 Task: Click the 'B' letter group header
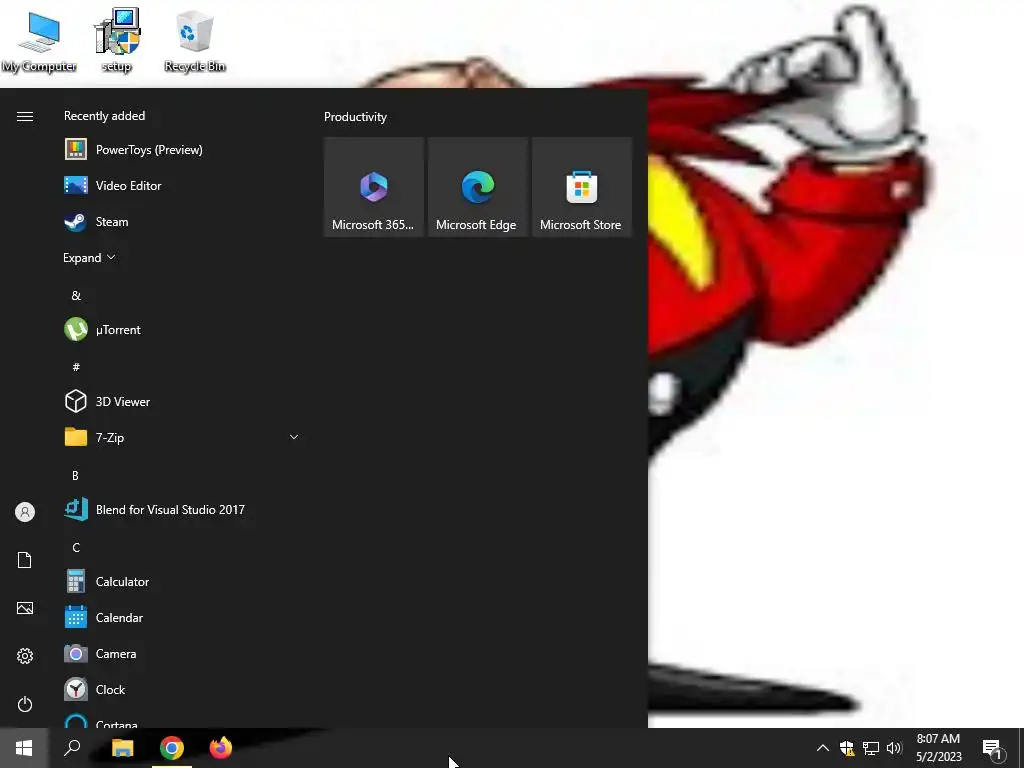75,475
